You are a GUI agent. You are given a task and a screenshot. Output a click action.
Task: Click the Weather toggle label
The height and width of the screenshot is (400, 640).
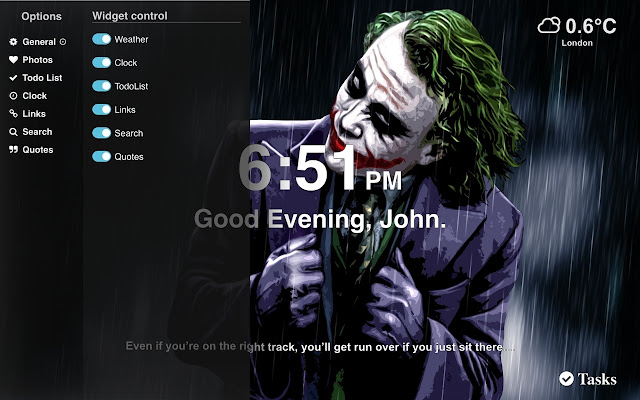click(x=131, y=40)
